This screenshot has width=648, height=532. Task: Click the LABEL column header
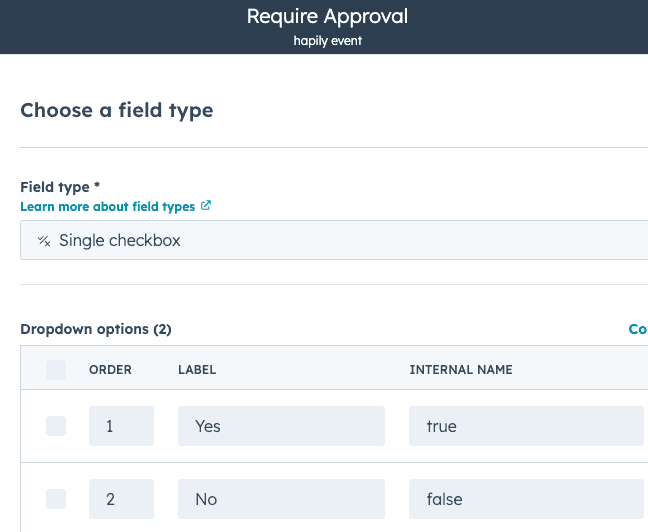pyautogui.click(x=197, y=370)
